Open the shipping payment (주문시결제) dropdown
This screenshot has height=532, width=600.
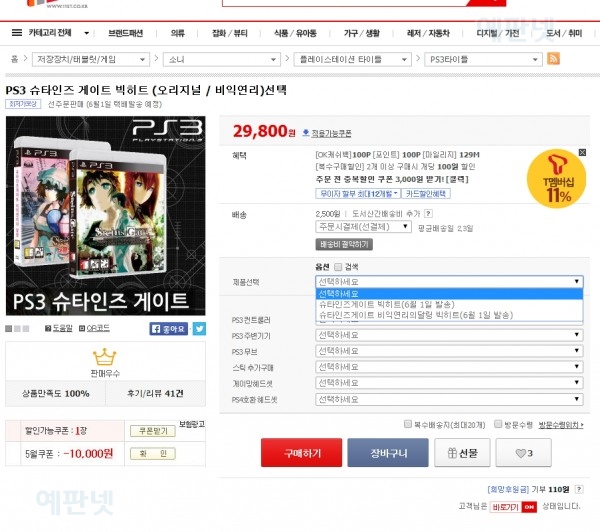click(363, 227)
